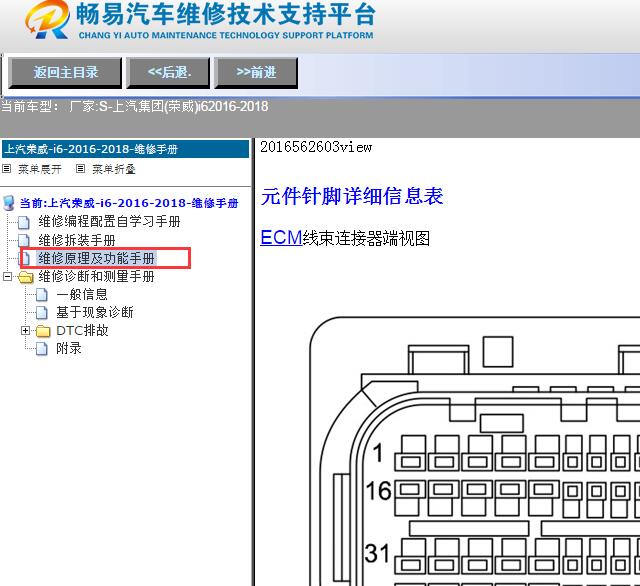Open root node 当前:上汽荣威-i6-2016-2018-维修手册
The image size is (640, 586).
click(x=129, y=203)
